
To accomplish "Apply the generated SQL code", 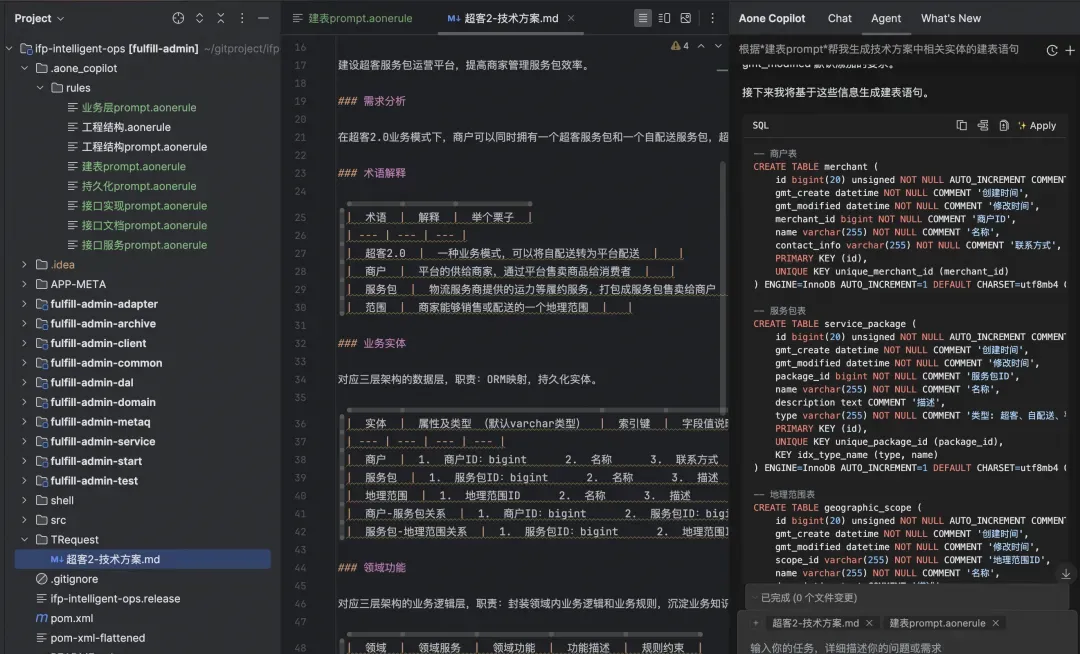I will [1037, 125].
